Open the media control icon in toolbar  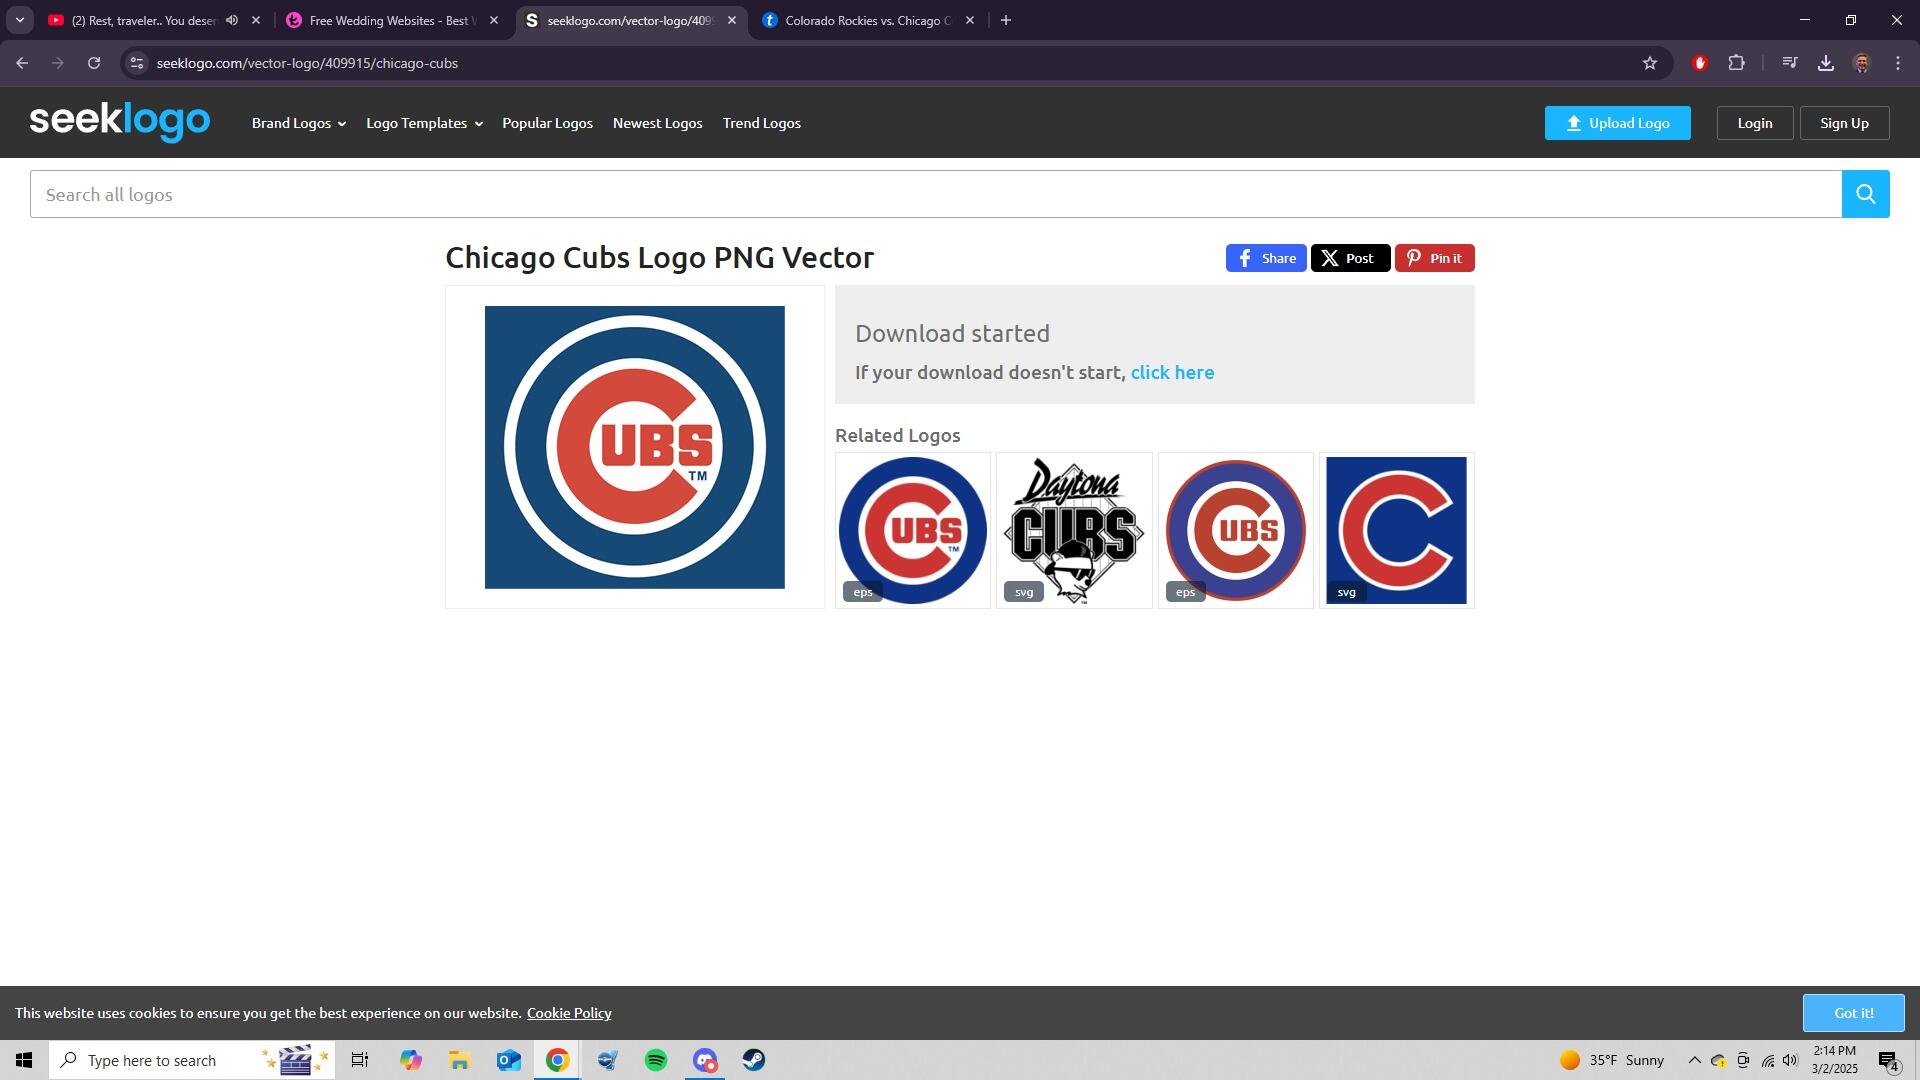[1790, 63]
